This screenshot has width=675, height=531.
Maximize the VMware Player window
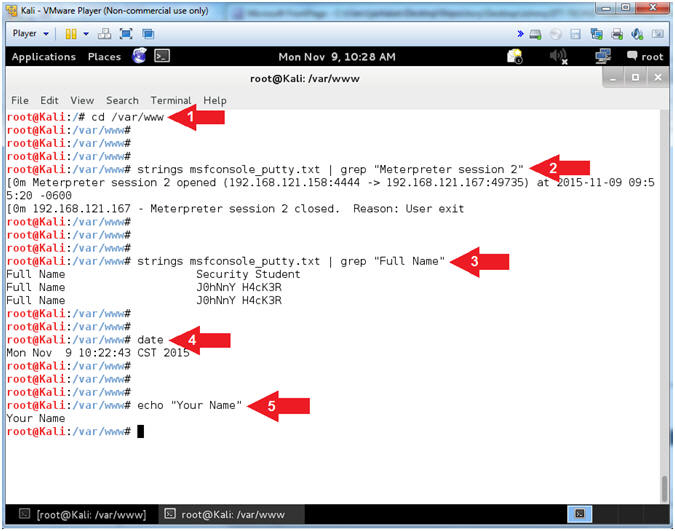point(626,8)
